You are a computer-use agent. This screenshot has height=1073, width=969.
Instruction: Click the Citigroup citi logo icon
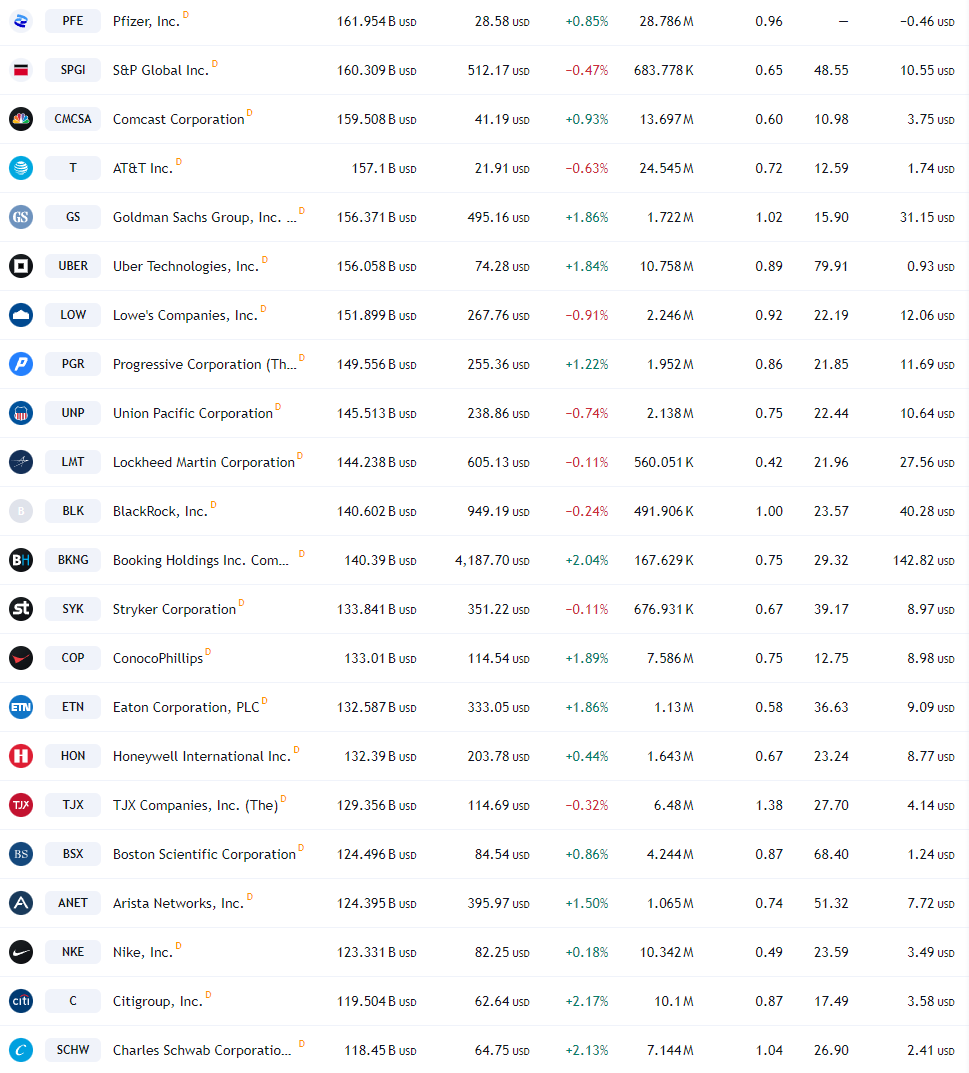coord(21,1001)
